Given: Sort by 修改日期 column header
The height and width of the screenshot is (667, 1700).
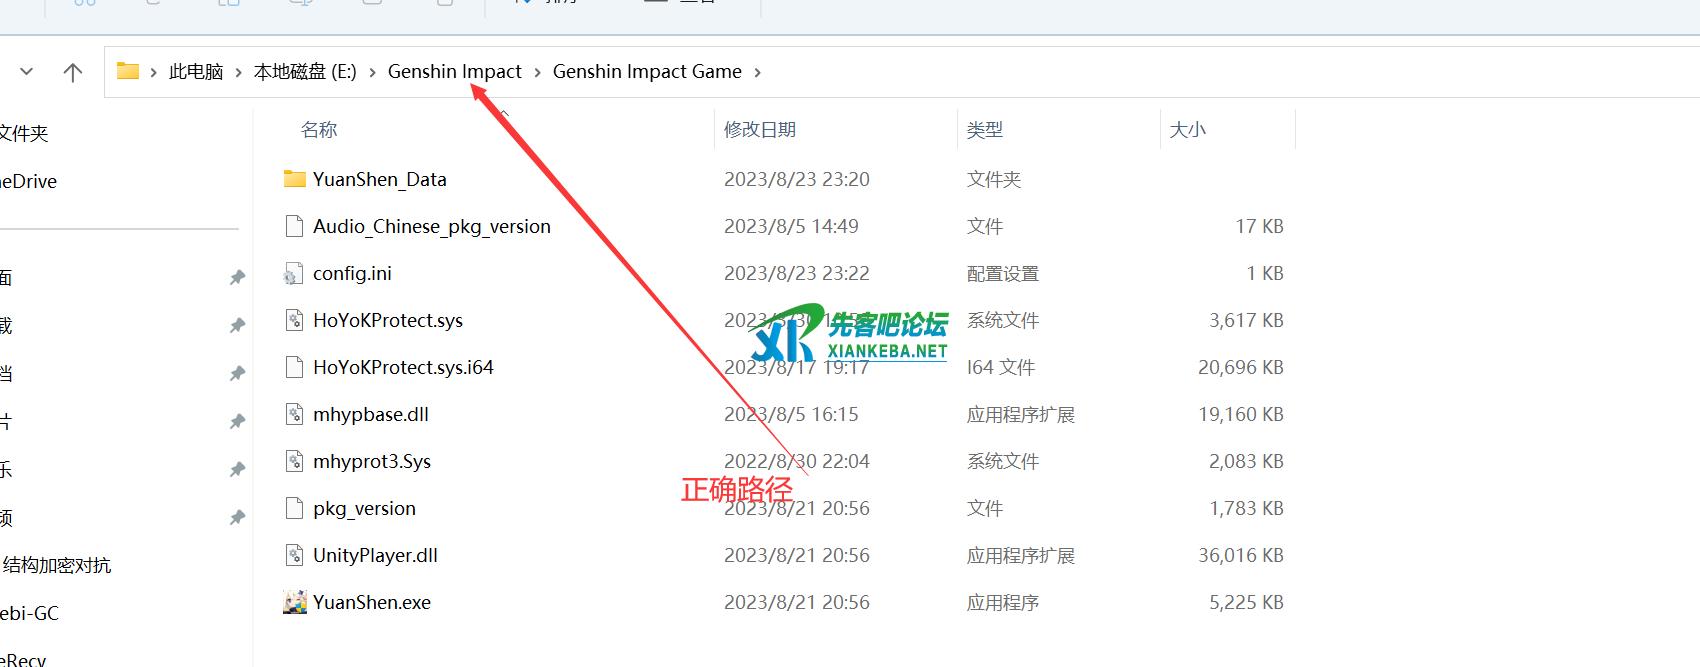Looking at the screenshot, I should [760, 130].
